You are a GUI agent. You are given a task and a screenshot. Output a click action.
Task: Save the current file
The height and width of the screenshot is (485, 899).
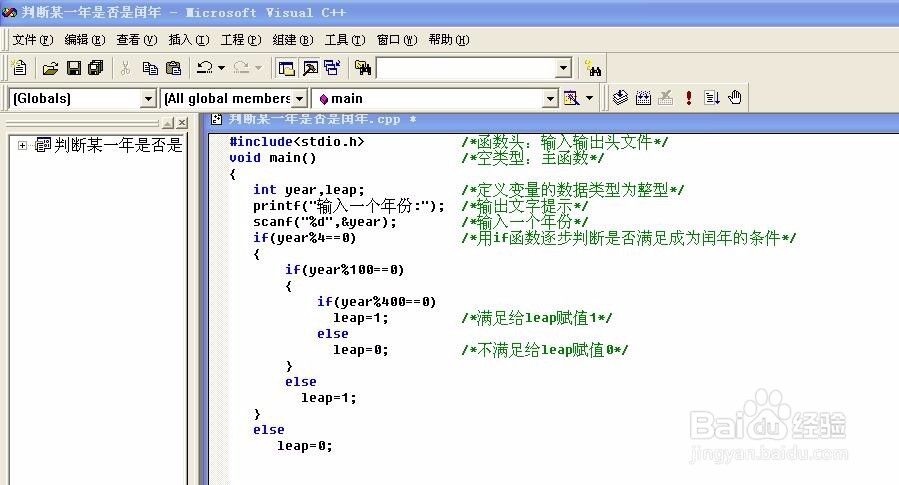(x=74, y=68)
